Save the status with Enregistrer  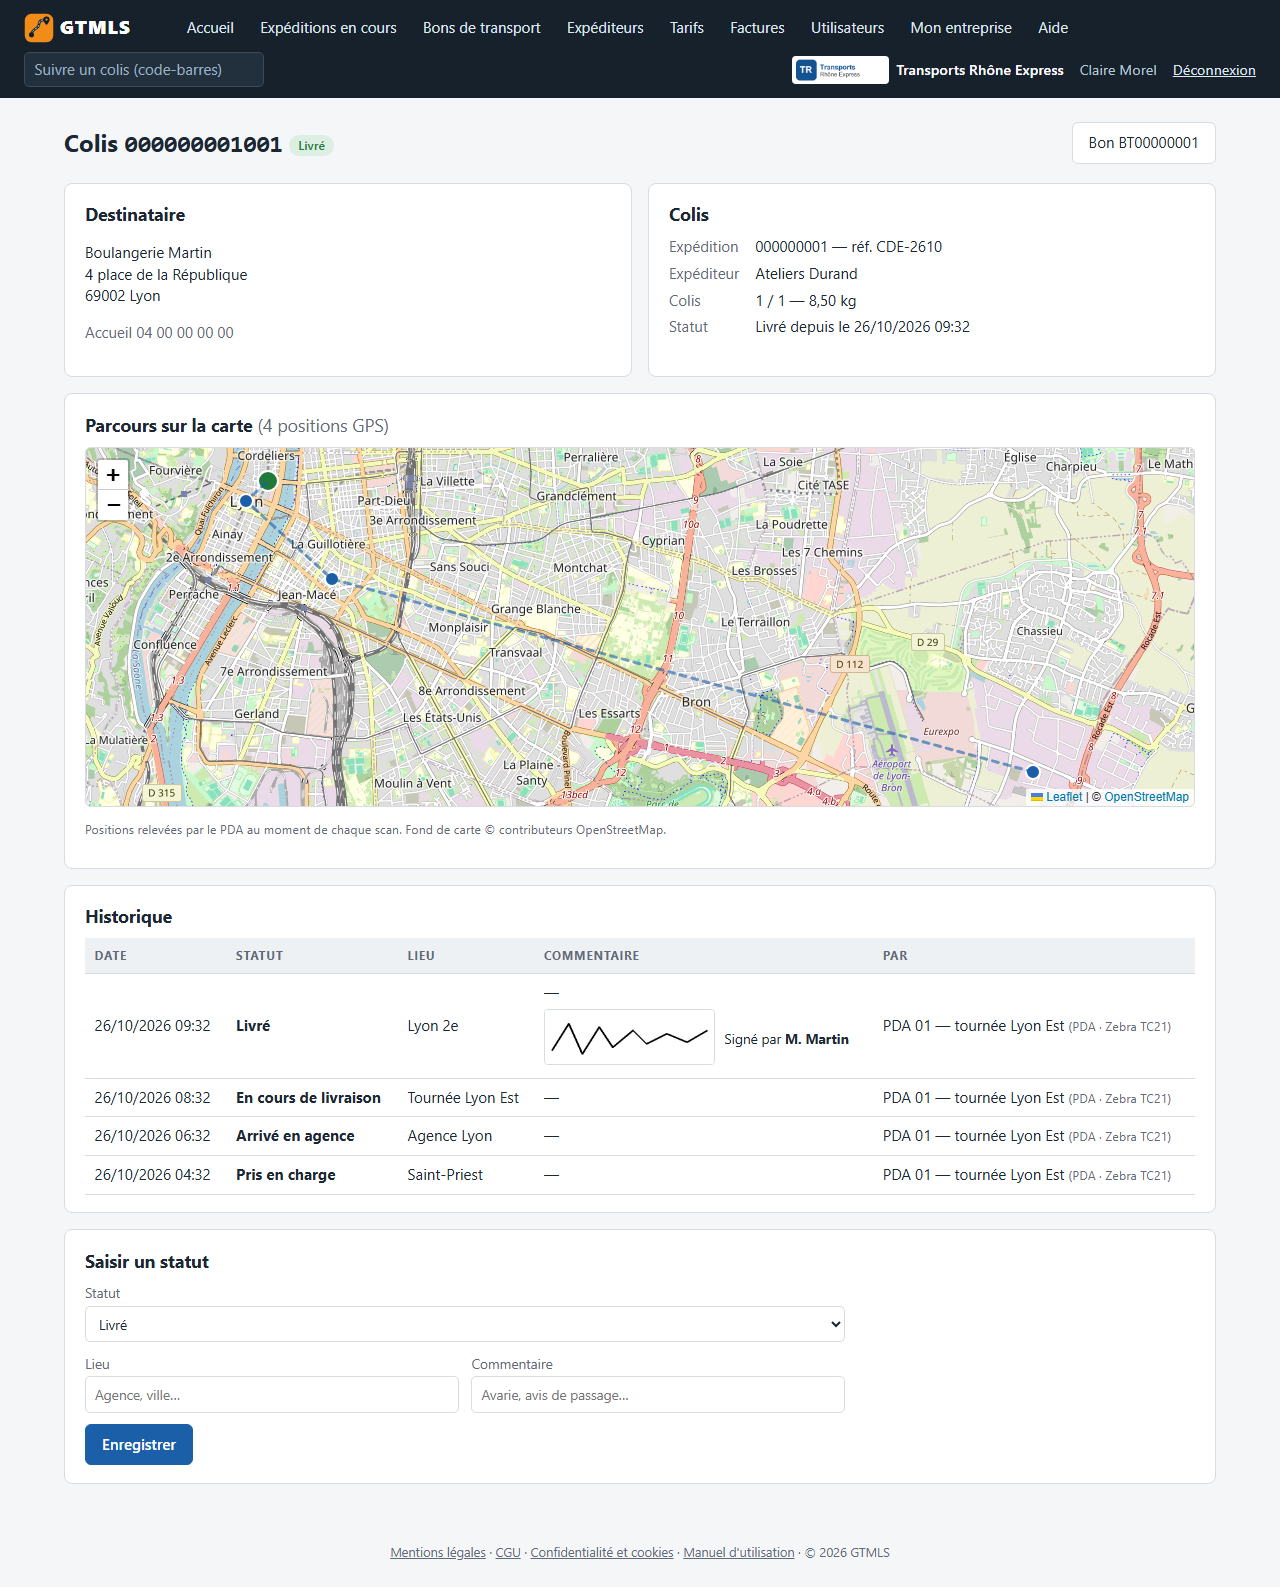coord(139,1445)
